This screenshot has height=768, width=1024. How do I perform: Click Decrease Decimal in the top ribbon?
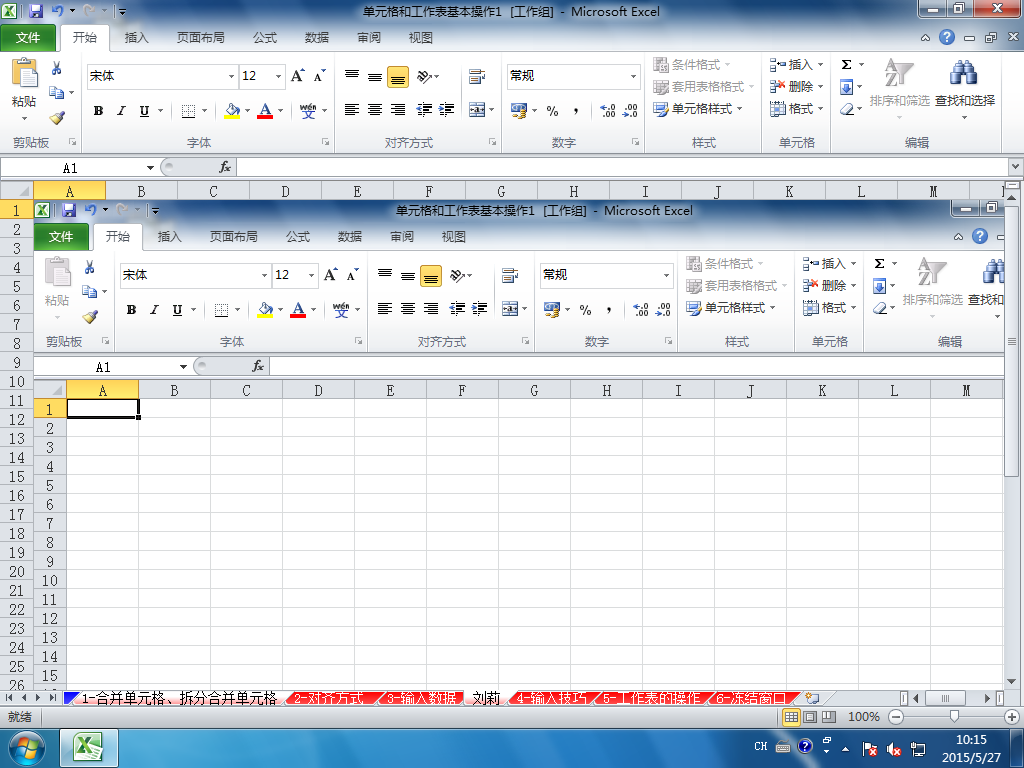click(x=630, y=110)
